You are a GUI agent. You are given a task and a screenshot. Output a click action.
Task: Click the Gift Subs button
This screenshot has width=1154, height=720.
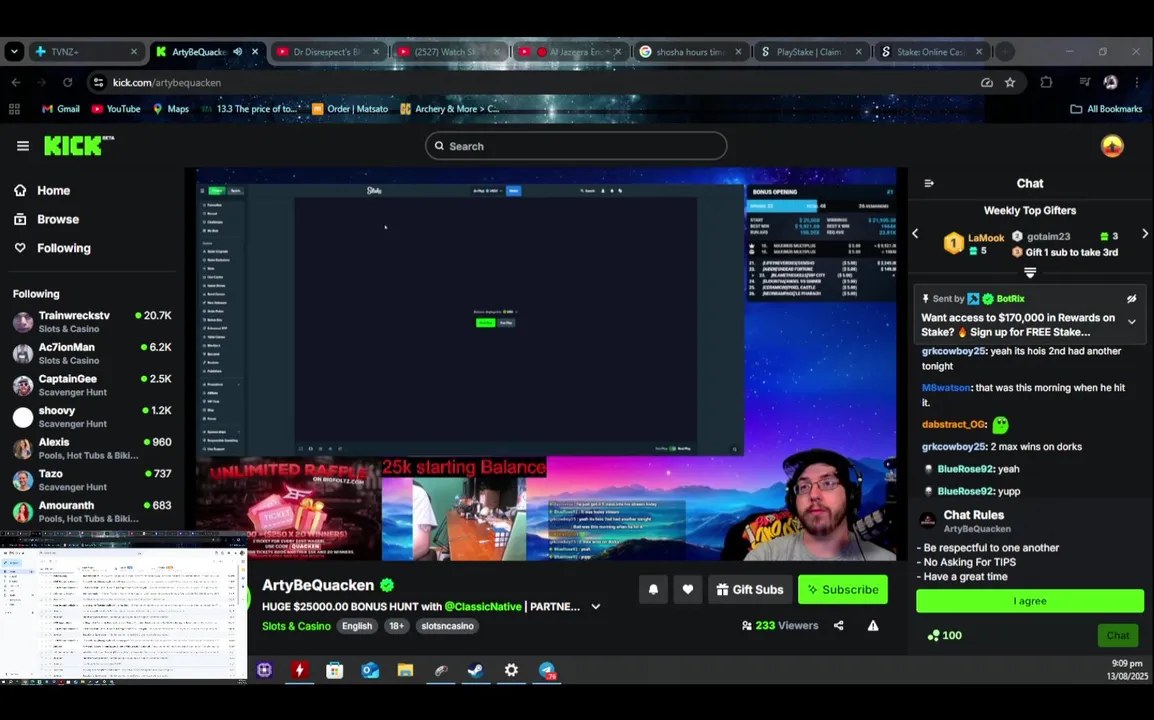click(x=750, y=589)
